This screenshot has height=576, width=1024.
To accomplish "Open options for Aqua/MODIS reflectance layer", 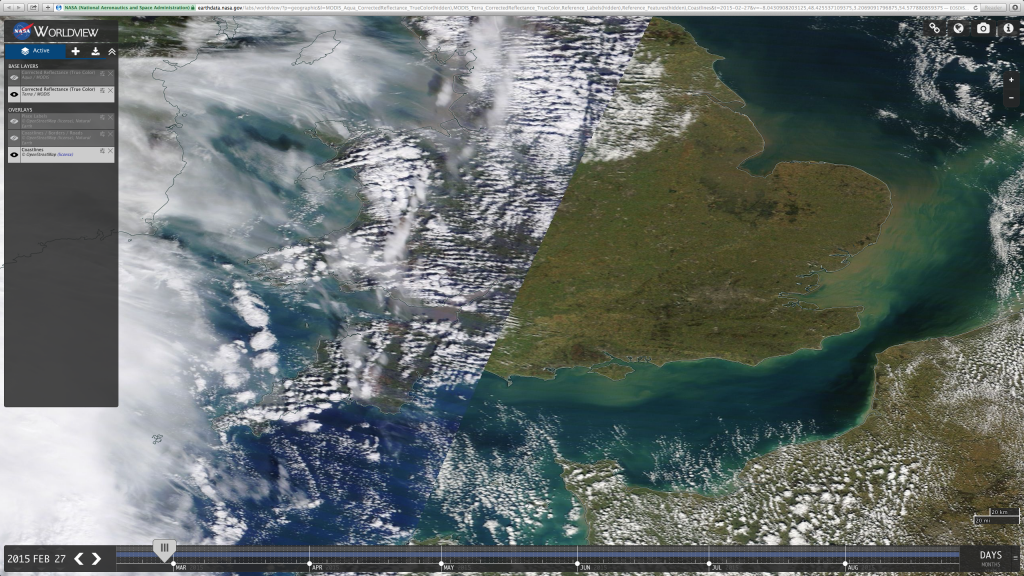I will click(x=102, y=74).
